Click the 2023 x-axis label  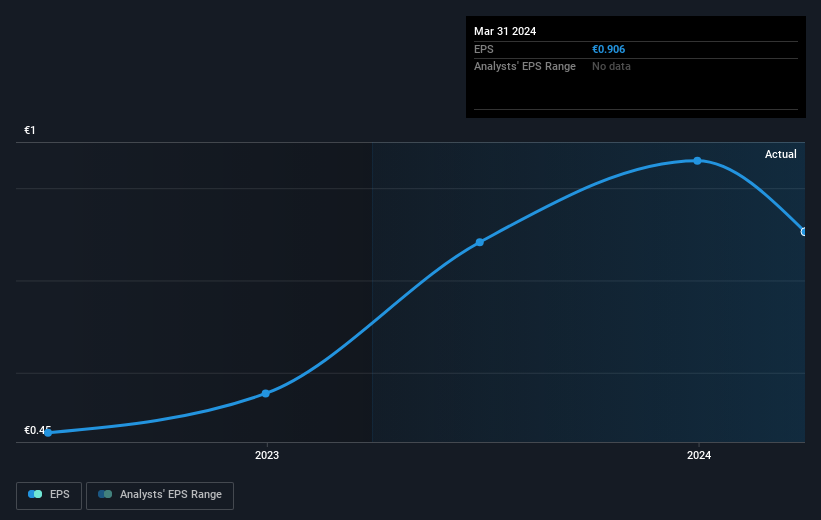(267, 455)
